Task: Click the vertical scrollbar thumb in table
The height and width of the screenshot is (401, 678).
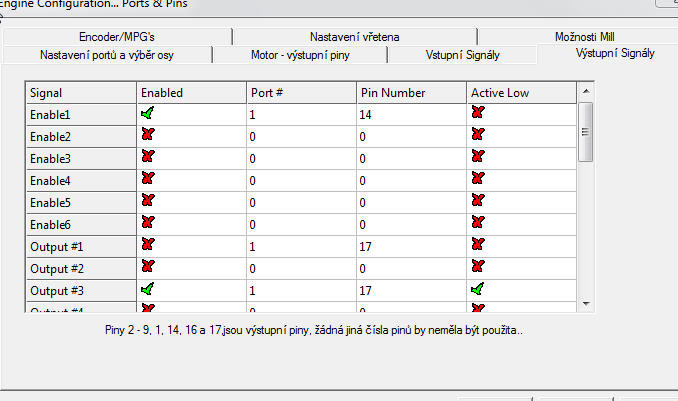Action: tap(585, 130)
